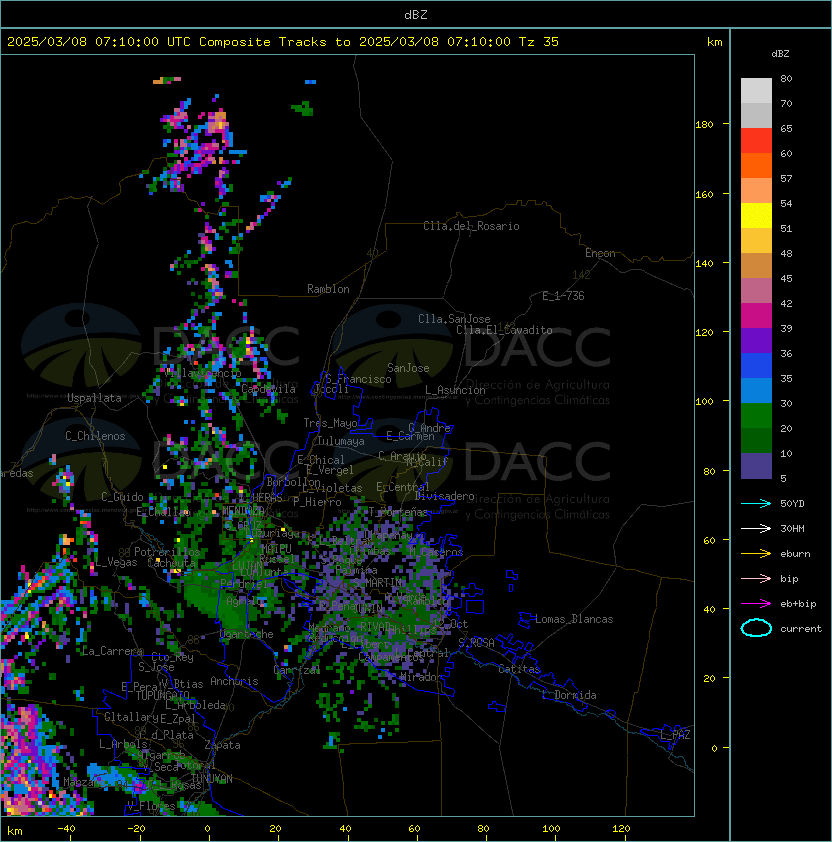This screenshot has width=832, height=842.
Task: Select the lightest gray swatch at scale top
Action: tap(756, 91)
